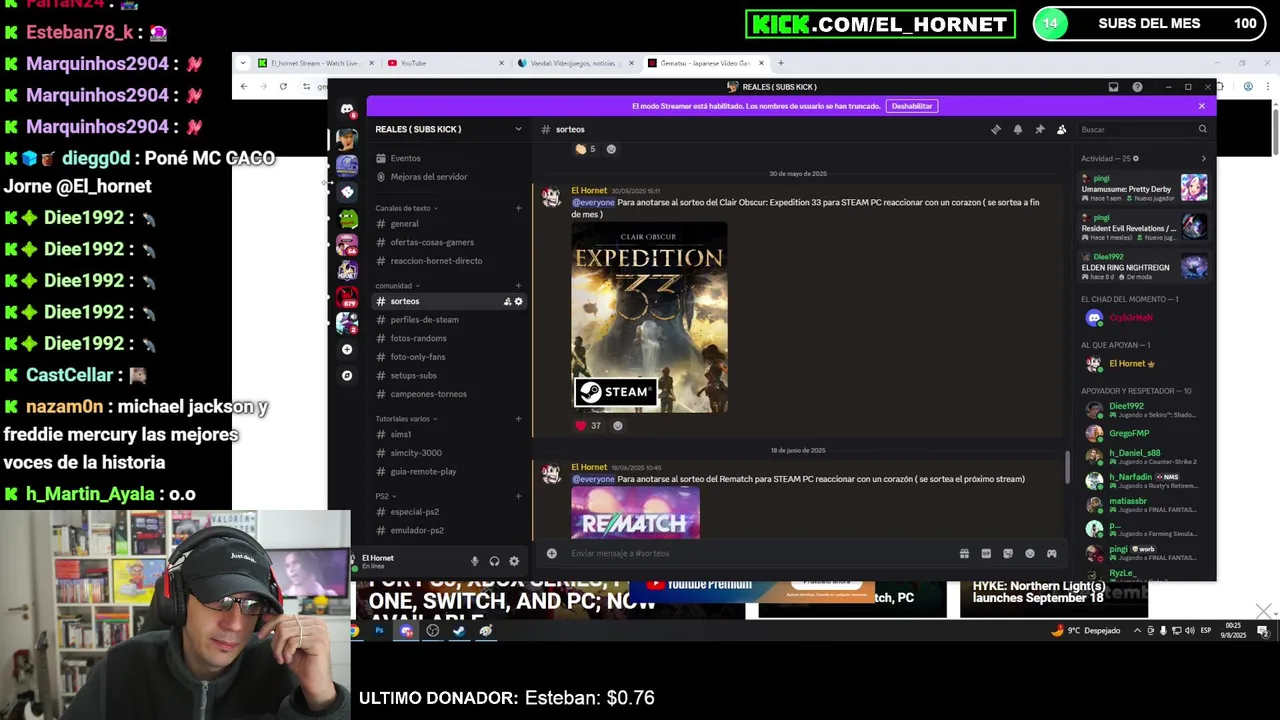Open user settings gear near El Hornet
1280x720 pixels.
514,561
